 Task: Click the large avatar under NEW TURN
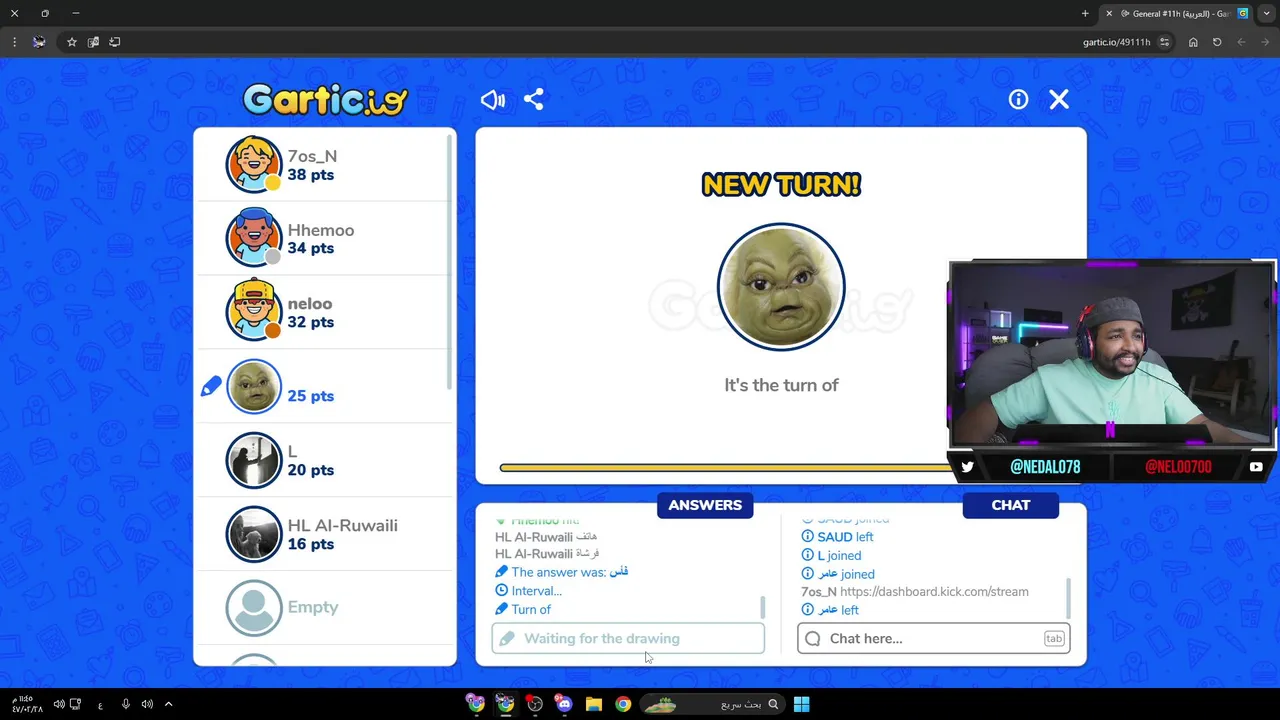tap(781, 287)
